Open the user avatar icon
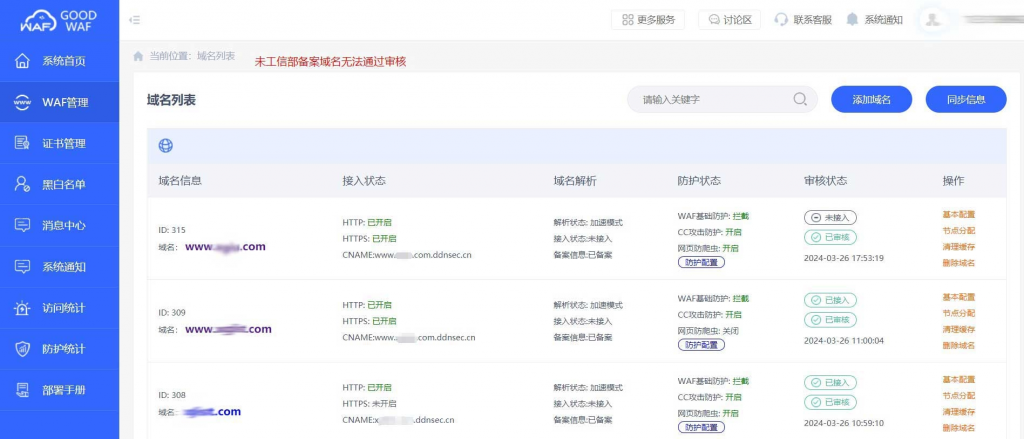Viewport: 1024px width, 439px height. click(x=933, y=20)
